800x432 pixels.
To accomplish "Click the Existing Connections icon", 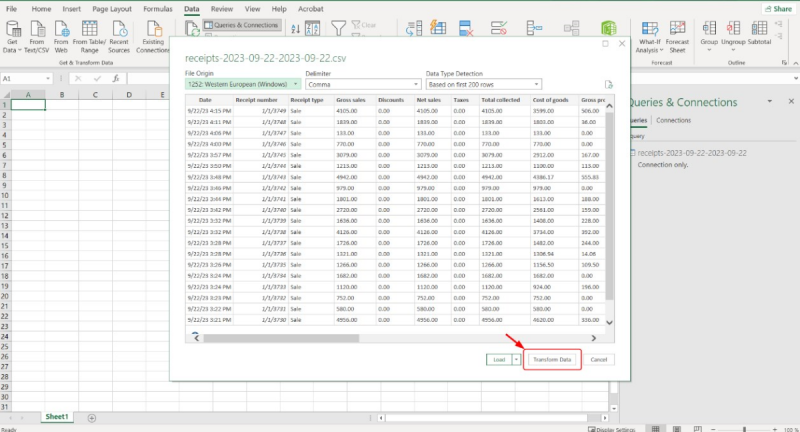I will tap(153, 30).
